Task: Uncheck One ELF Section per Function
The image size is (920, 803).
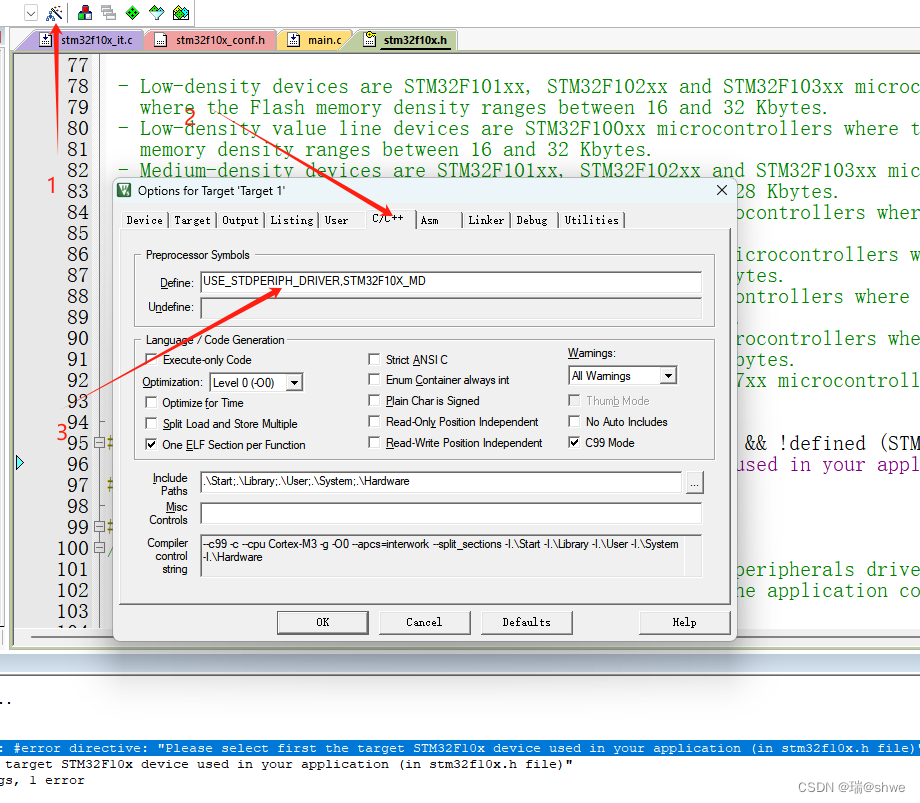Action: (152, 444)
